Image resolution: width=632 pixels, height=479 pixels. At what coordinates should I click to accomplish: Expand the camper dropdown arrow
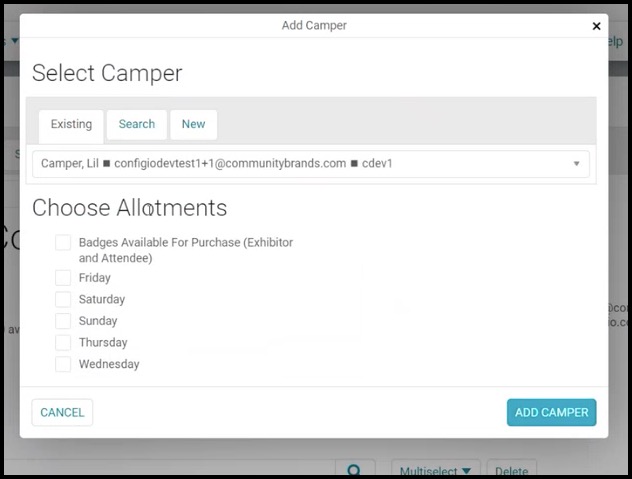click(576, 164)
